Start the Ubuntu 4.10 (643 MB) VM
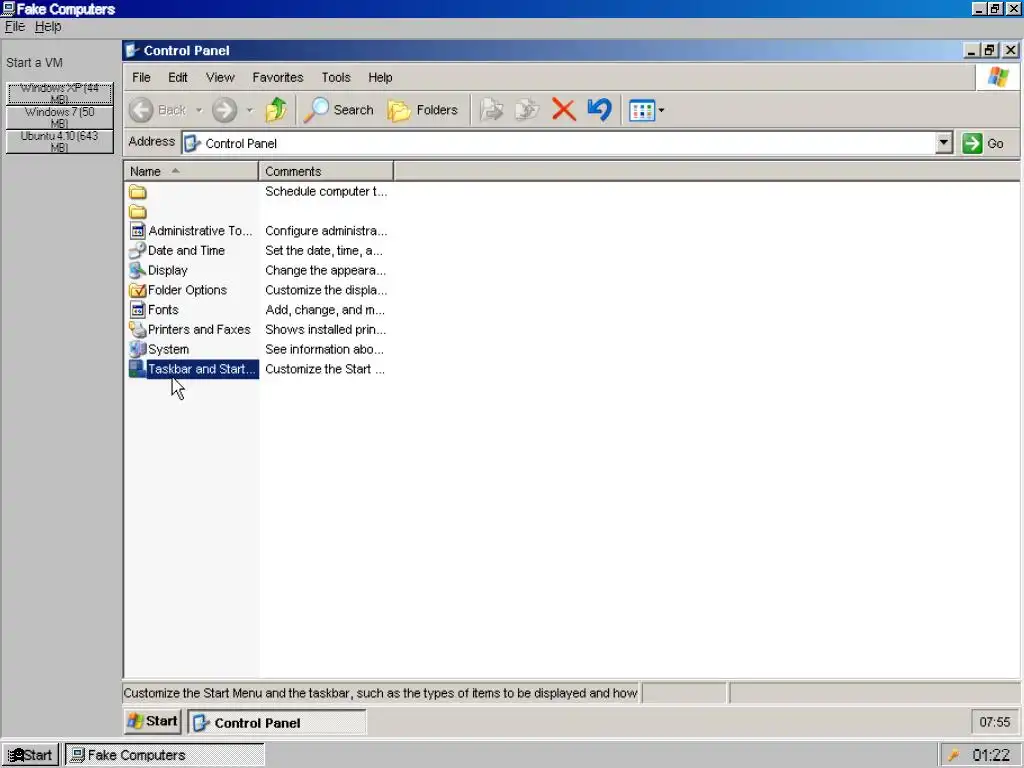Image resolution: width=1024 pixels, height=768 pixels. coord(59,142)
